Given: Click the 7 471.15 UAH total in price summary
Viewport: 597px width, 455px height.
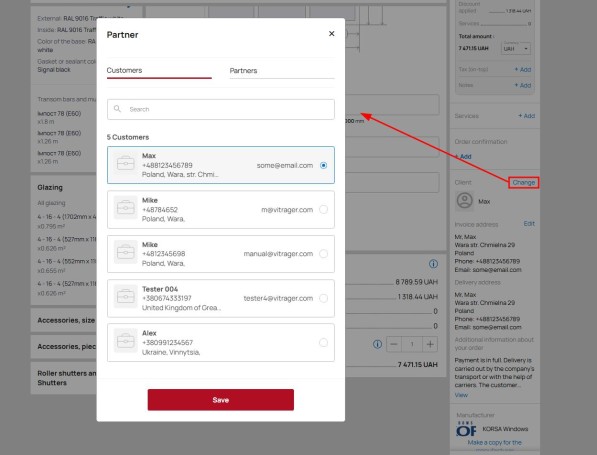Looking at the screenshot, I should (x=418, y=364).
